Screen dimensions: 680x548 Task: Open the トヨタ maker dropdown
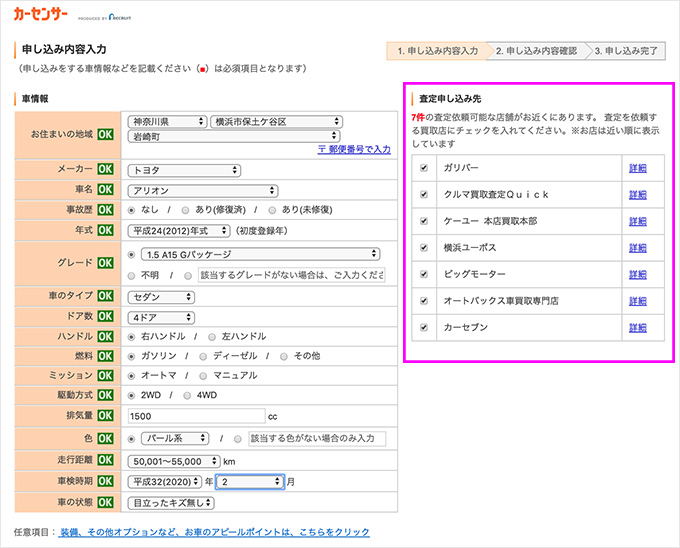tap(184, 170)
